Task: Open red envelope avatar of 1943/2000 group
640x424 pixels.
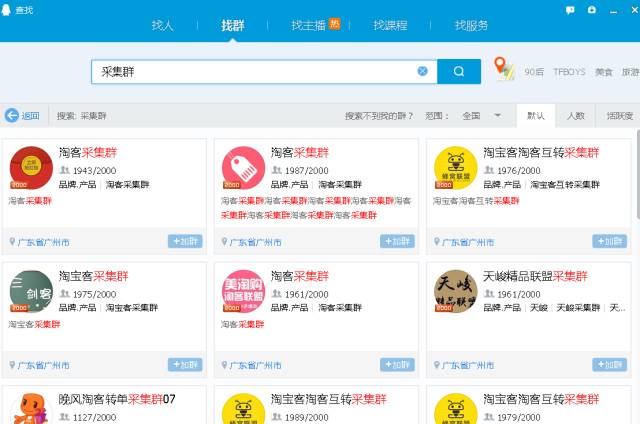Action: click(x=31, y=168)
